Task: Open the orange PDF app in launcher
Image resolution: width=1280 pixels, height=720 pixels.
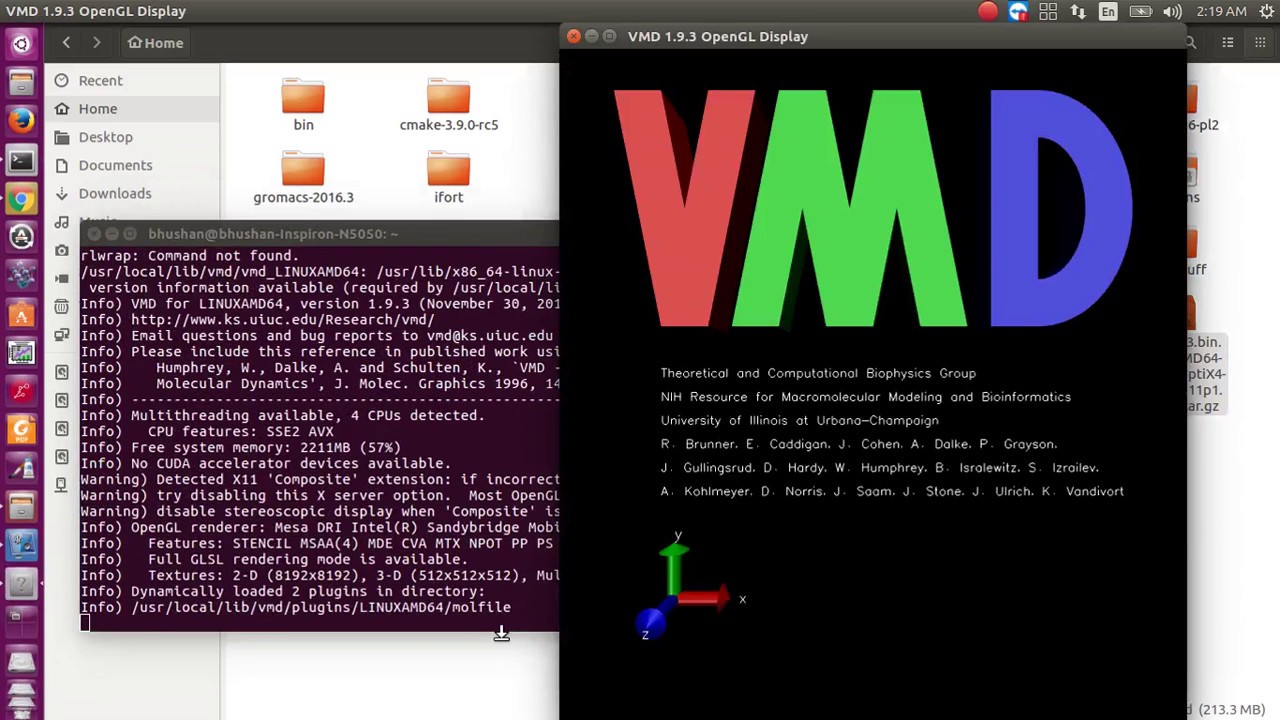Action: (21, 431)
